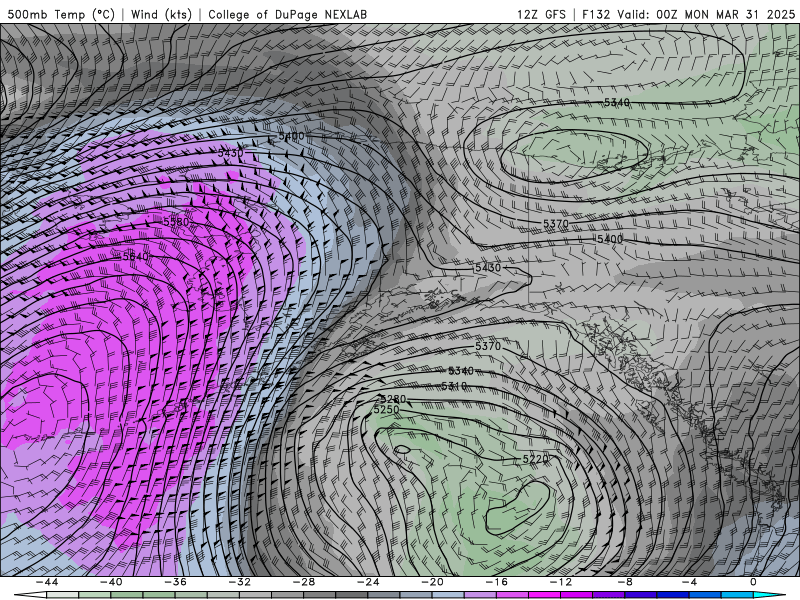Select the 5310 contour label
The height and width of the screenshot is (600, 800).
click(x=454, y=386)
